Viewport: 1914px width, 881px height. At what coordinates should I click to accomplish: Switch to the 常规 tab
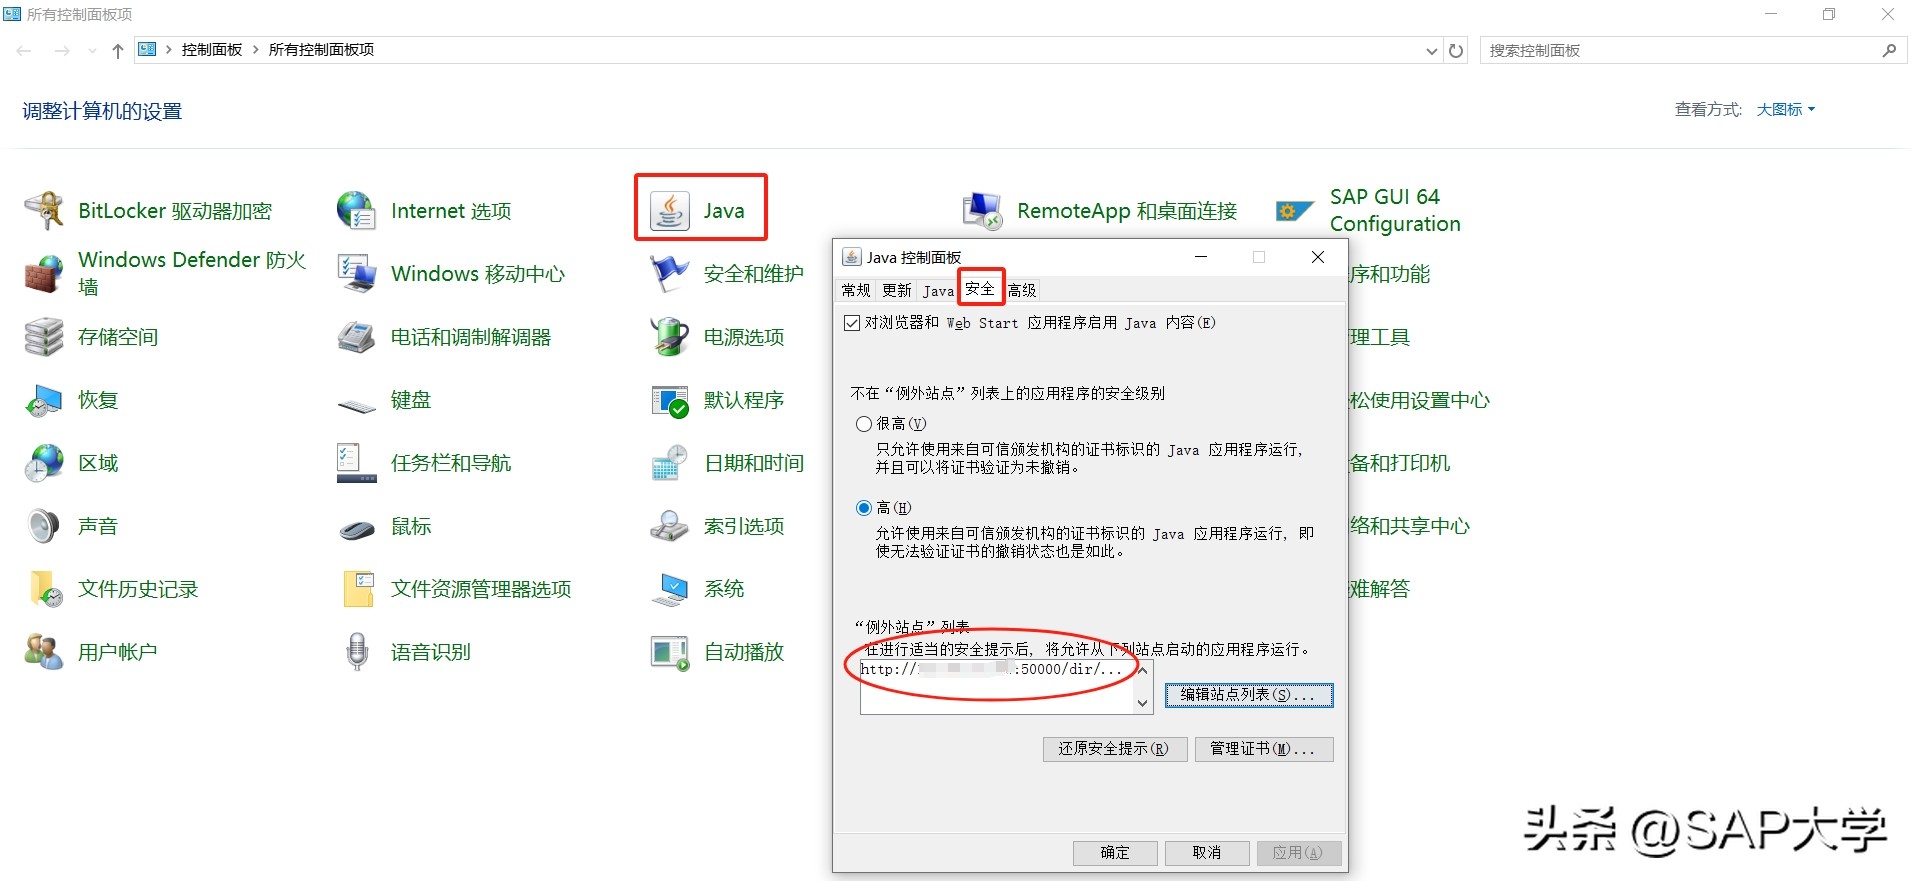[856, 290]
